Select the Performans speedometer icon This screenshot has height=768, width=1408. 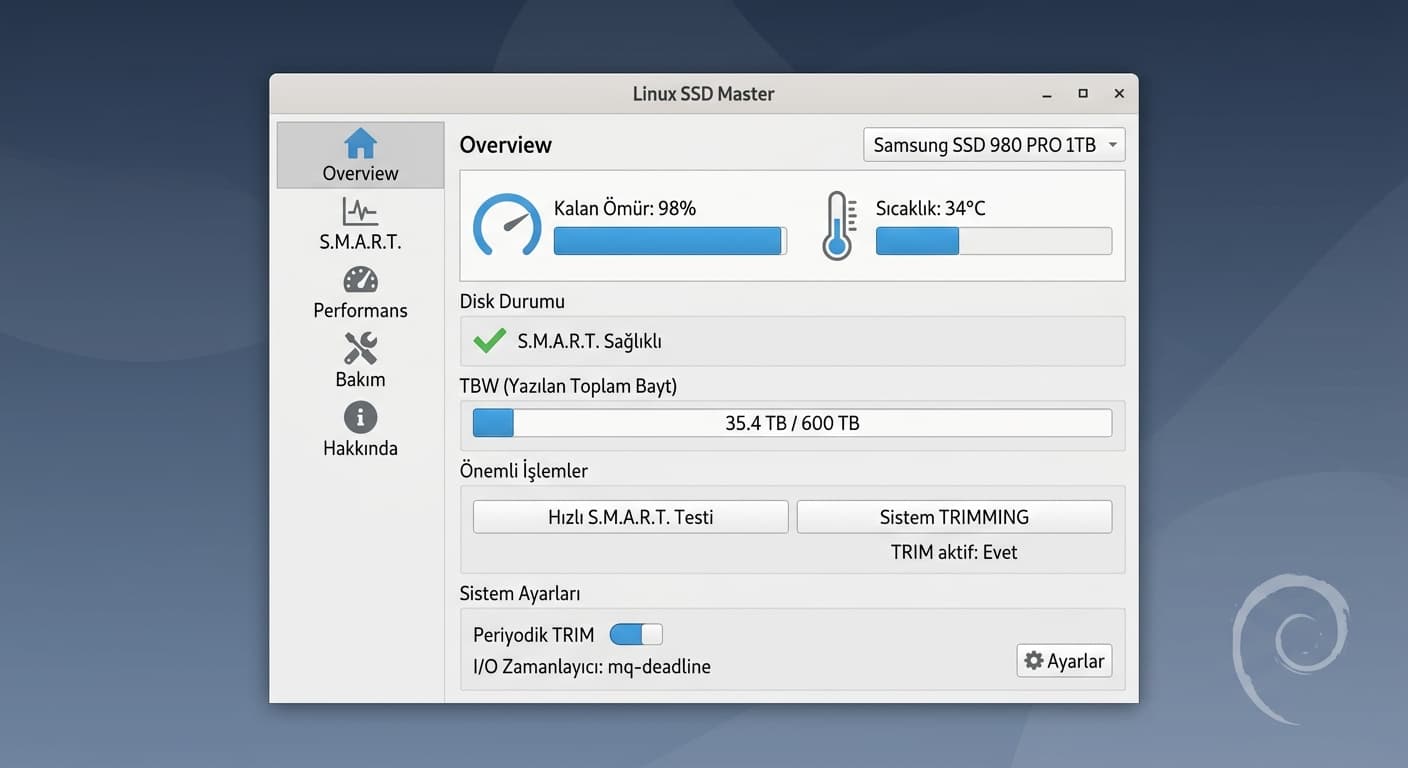pos(360,279)
